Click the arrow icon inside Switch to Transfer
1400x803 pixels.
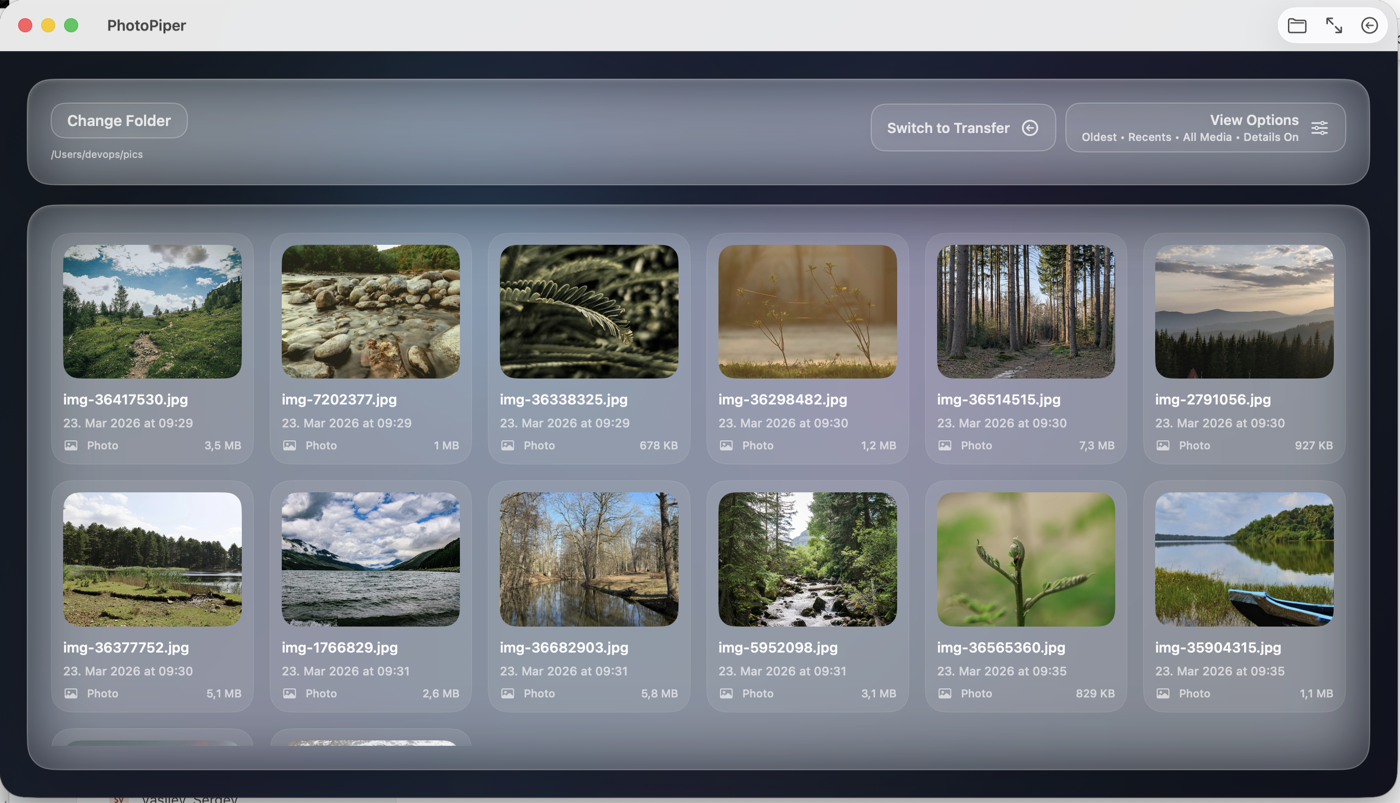point(1029,127)
